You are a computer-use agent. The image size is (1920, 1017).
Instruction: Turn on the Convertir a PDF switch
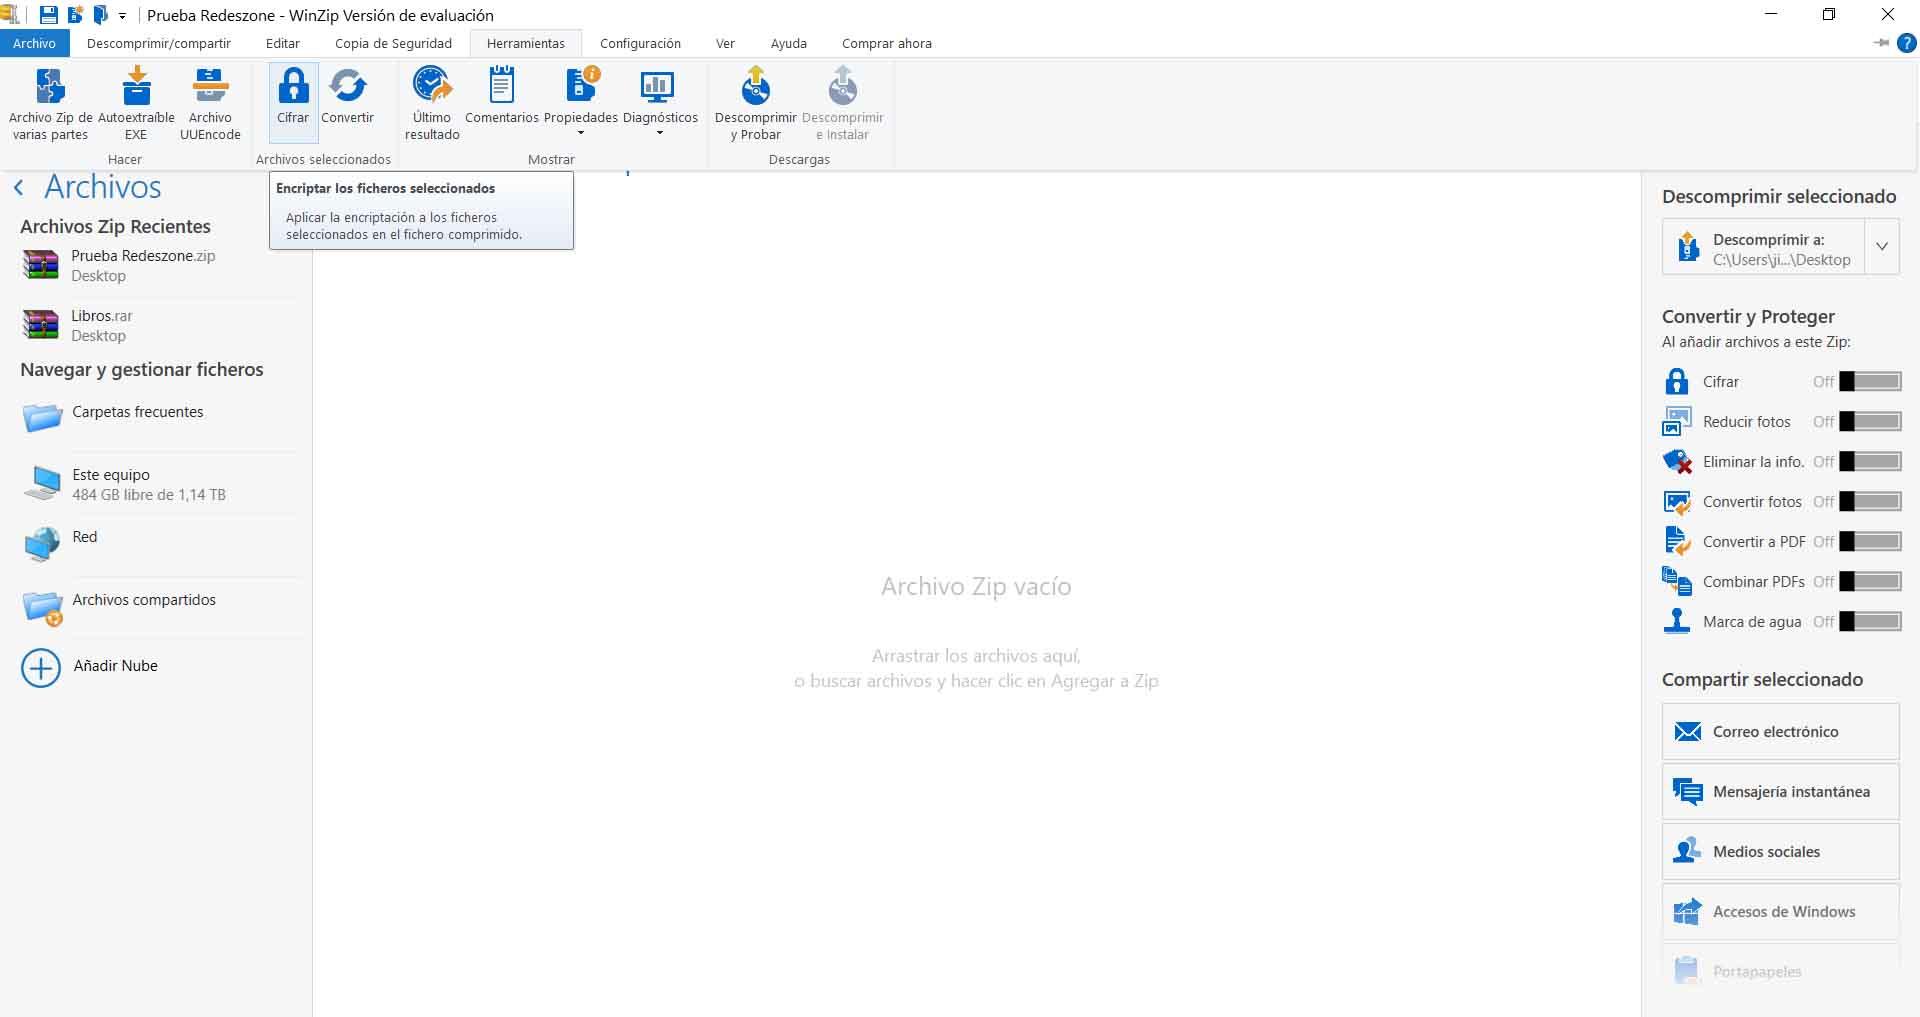(x=1870, y=541)
